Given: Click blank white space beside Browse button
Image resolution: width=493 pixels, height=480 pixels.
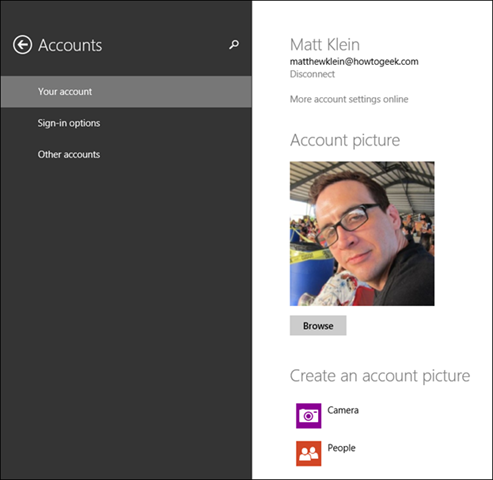Looking at the screenshot, I should pyautogui.click(x=417, y=326).
